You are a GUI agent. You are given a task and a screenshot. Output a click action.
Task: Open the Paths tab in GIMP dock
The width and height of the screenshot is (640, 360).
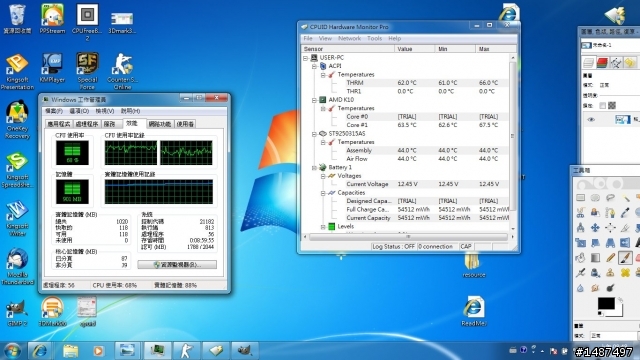point(616,63)
